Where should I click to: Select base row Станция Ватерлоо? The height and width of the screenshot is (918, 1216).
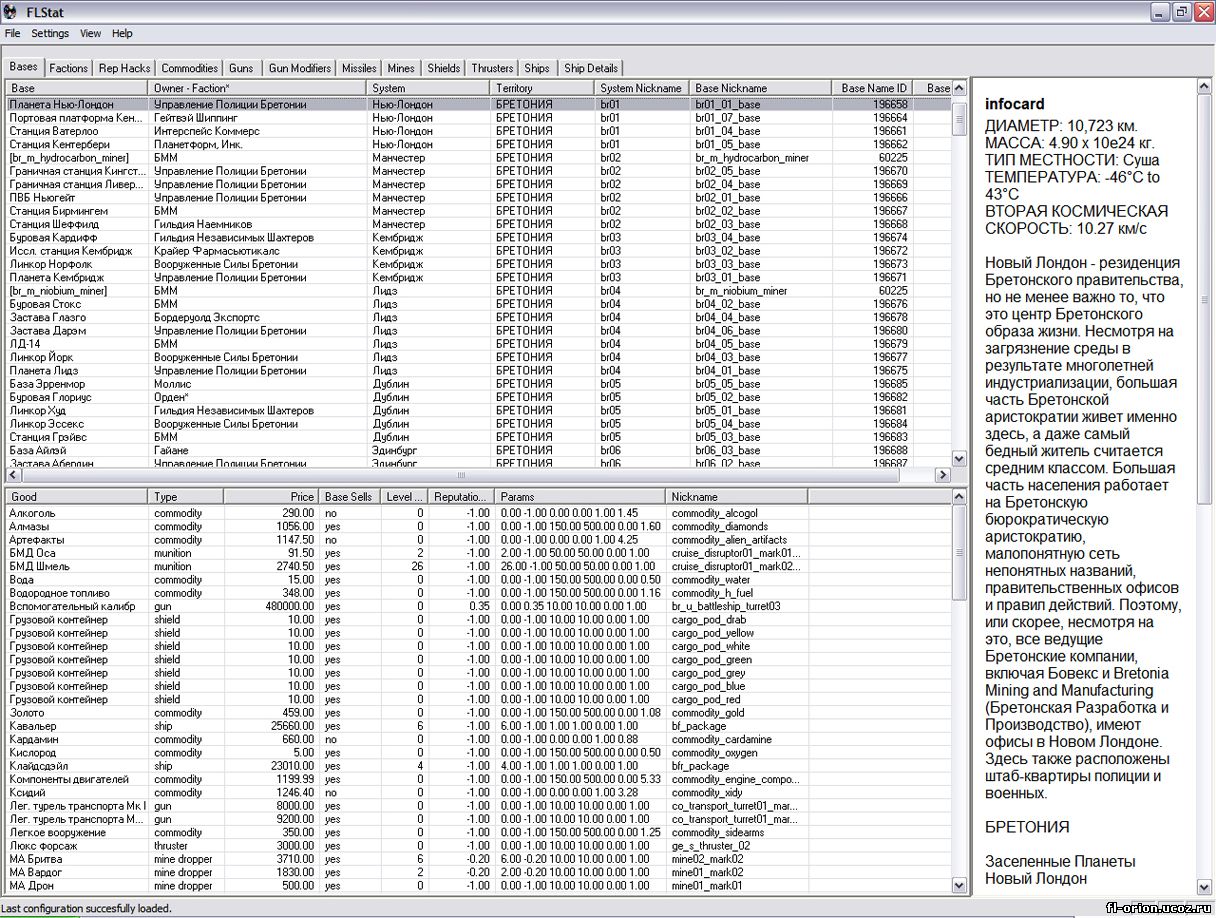[478, 131]
